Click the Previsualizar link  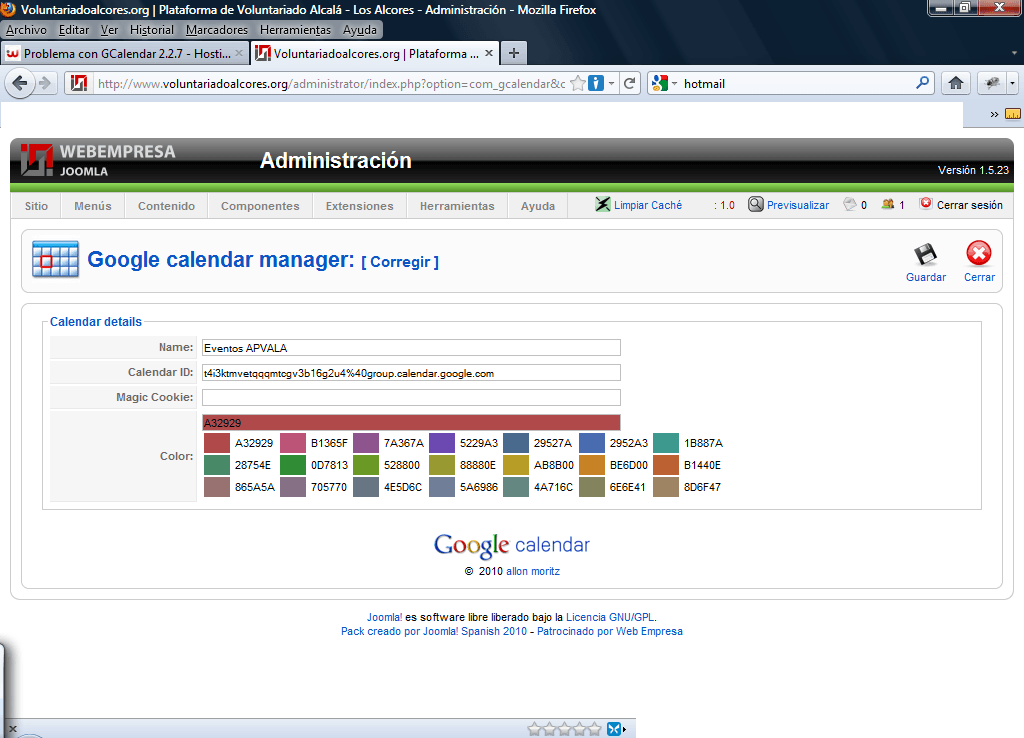pyautogui.click(x=798, y=205)
